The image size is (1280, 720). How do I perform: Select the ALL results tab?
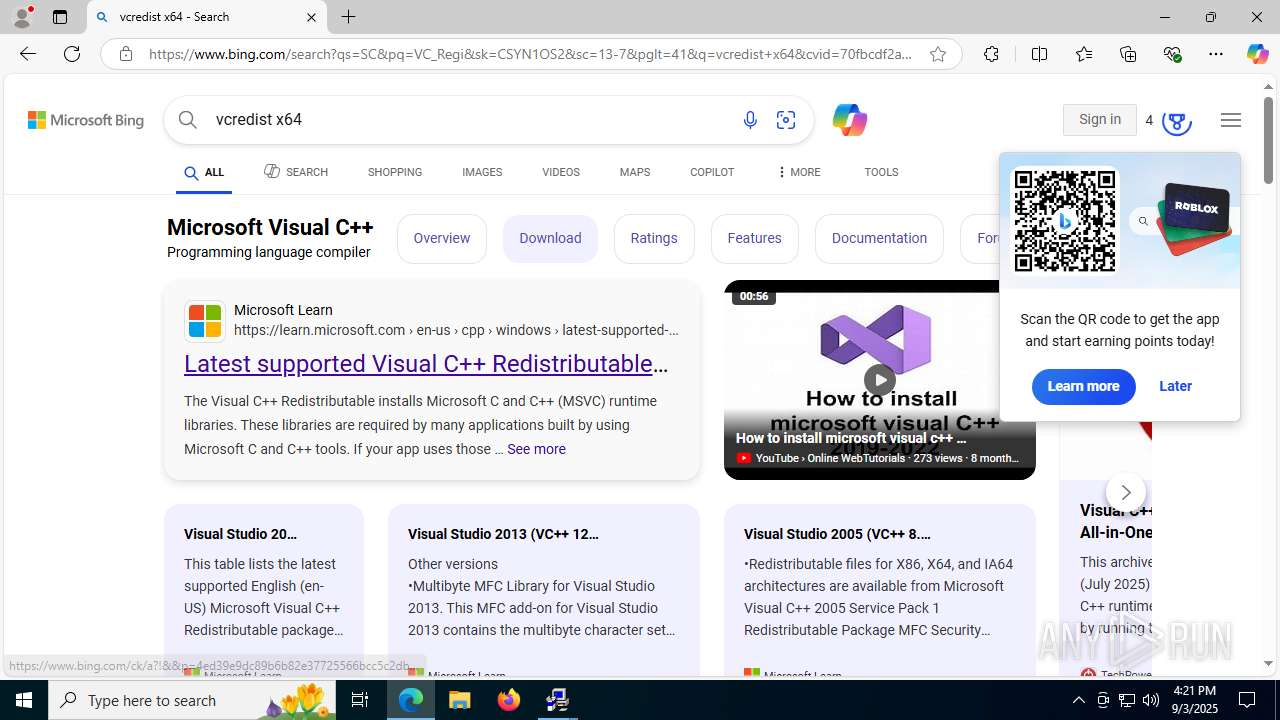[x=204, y=173]
